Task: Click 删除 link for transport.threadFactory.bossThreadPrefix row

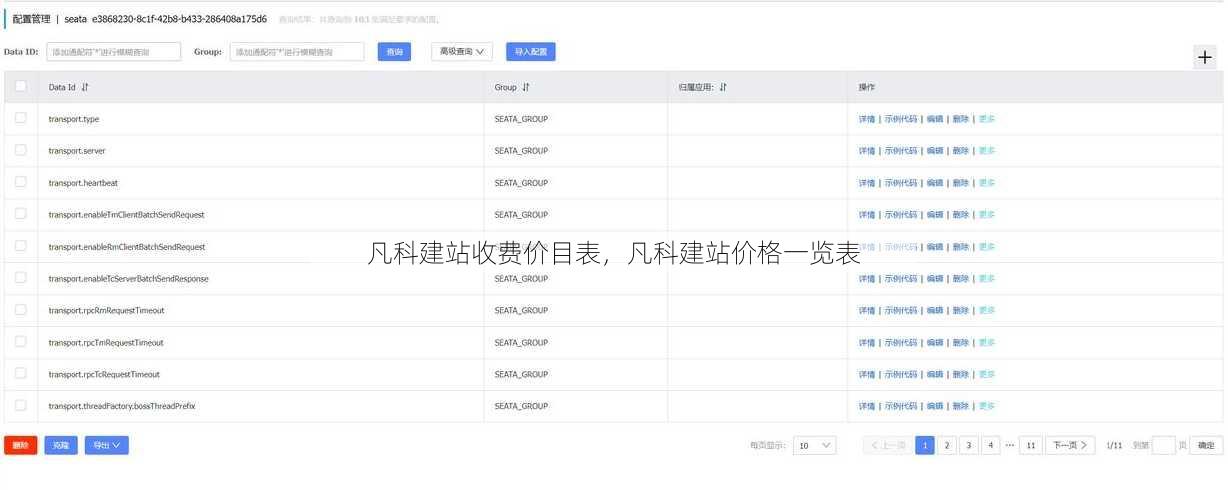Action: 961,407
